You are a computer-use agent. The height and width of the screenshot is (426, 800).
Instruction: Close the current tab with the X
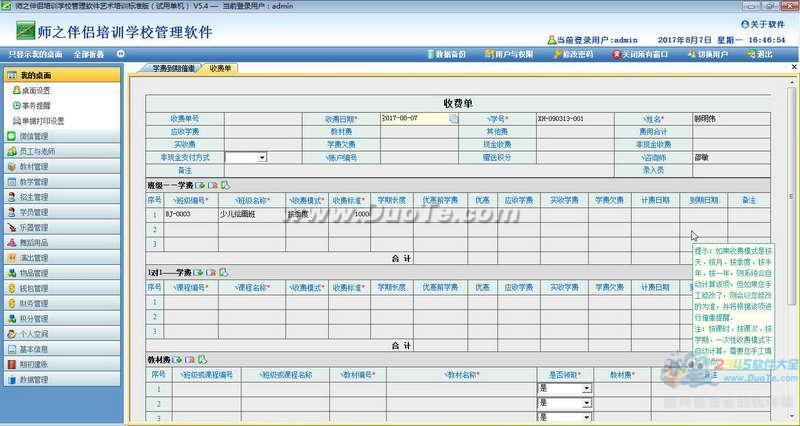[794, 67]
